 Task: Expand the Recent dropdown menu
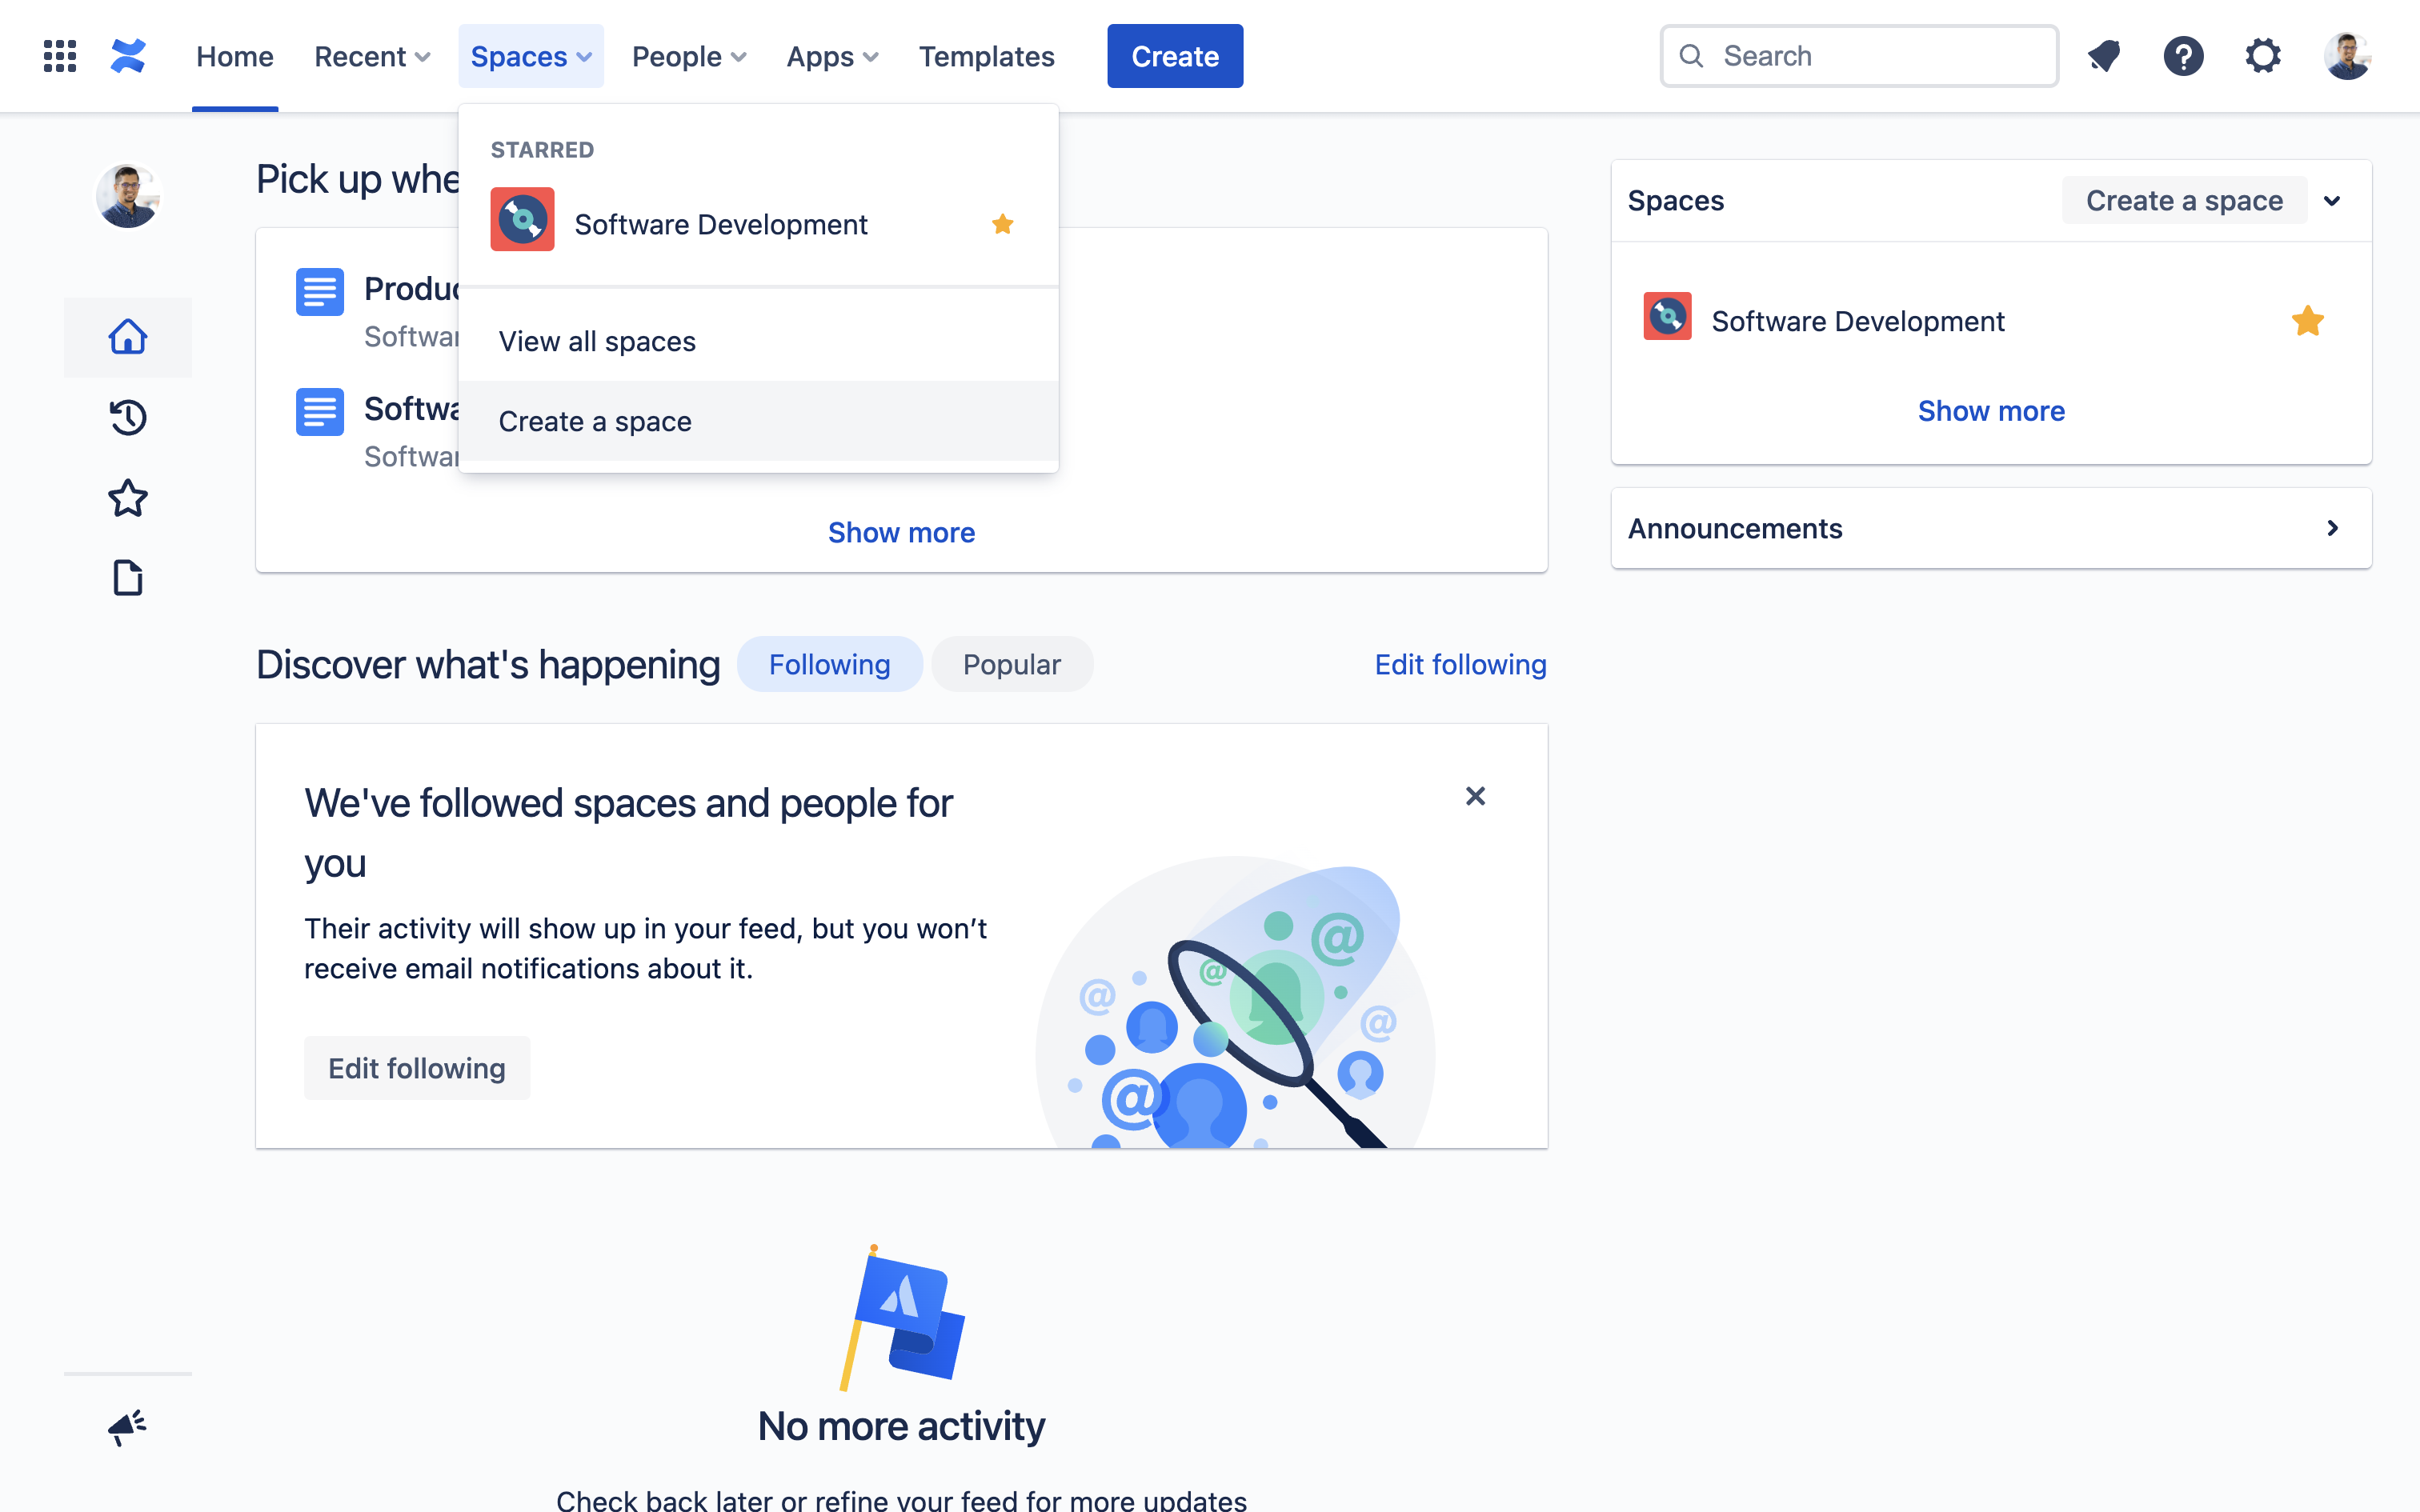coord(372,56)
